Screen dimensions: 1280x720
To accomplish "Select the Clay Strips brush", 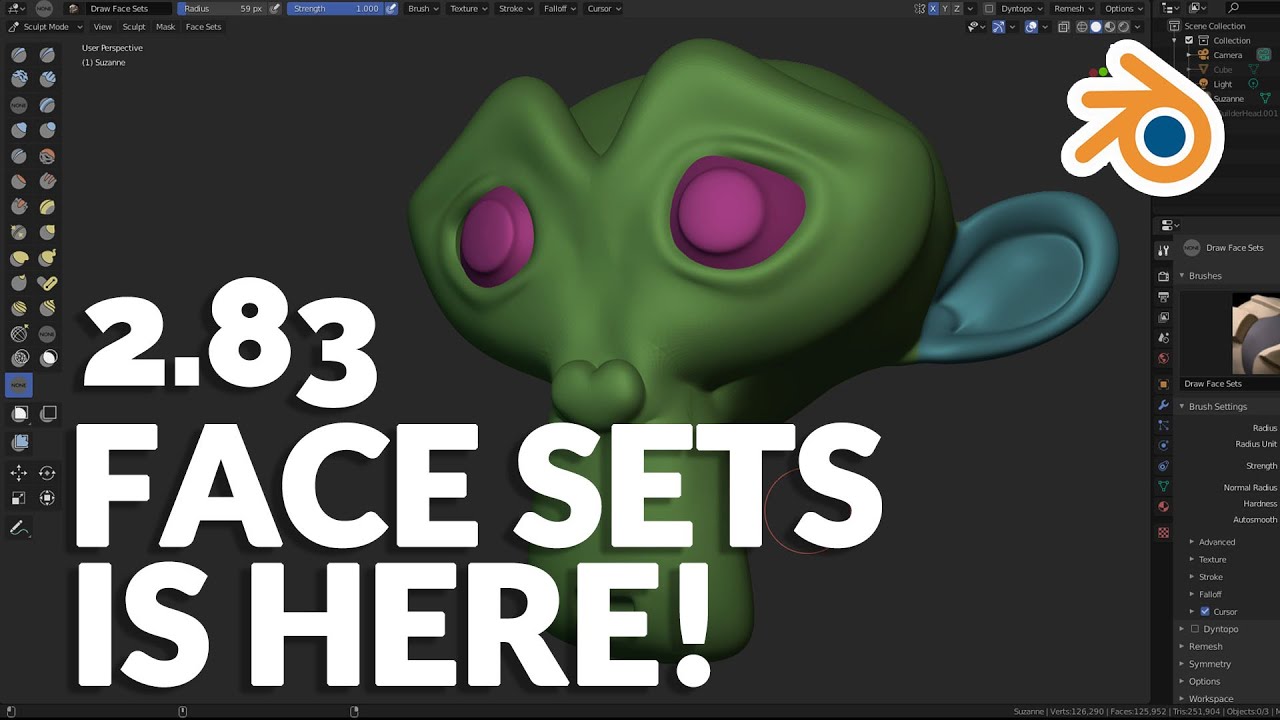I will click(x=47, y=79).
